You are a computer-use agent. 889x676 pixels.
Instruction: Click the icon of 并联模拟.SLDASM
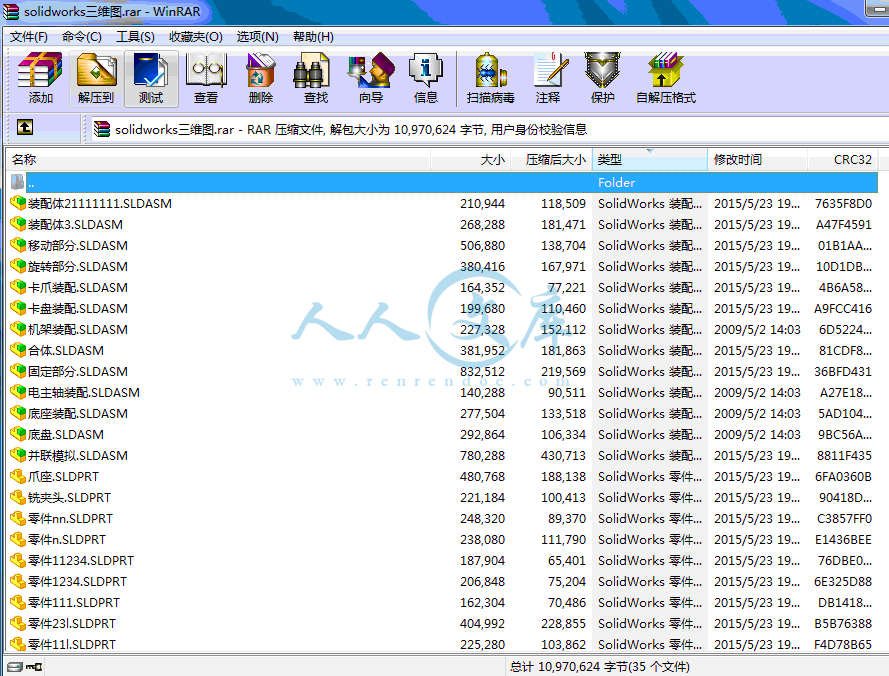coord(18,455)
